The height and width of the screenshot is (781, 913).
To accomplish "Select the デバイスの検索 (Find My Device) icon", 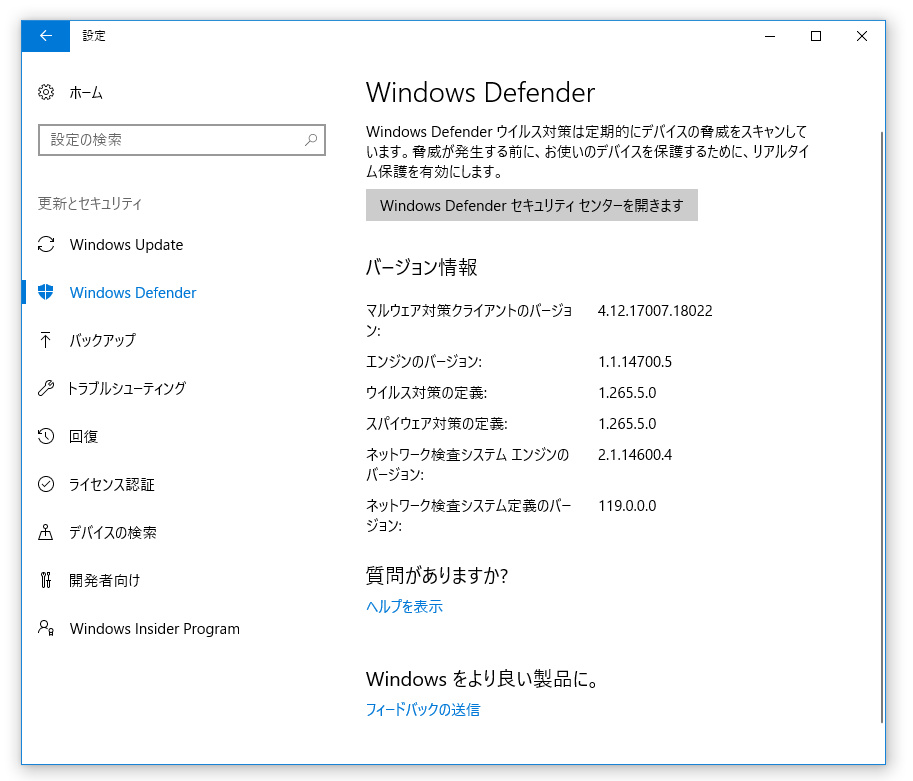I will [x=46, y=532].
